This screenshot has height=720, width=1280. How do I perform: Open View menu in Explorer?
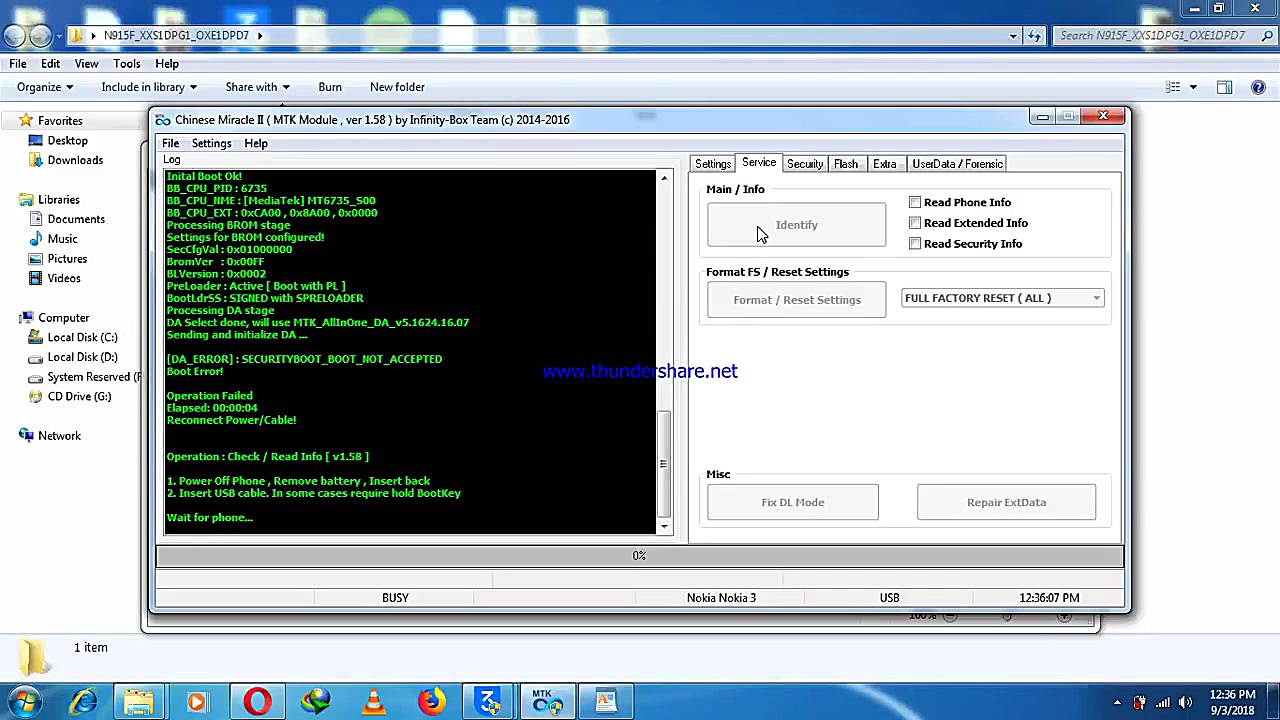pos(86,64)
